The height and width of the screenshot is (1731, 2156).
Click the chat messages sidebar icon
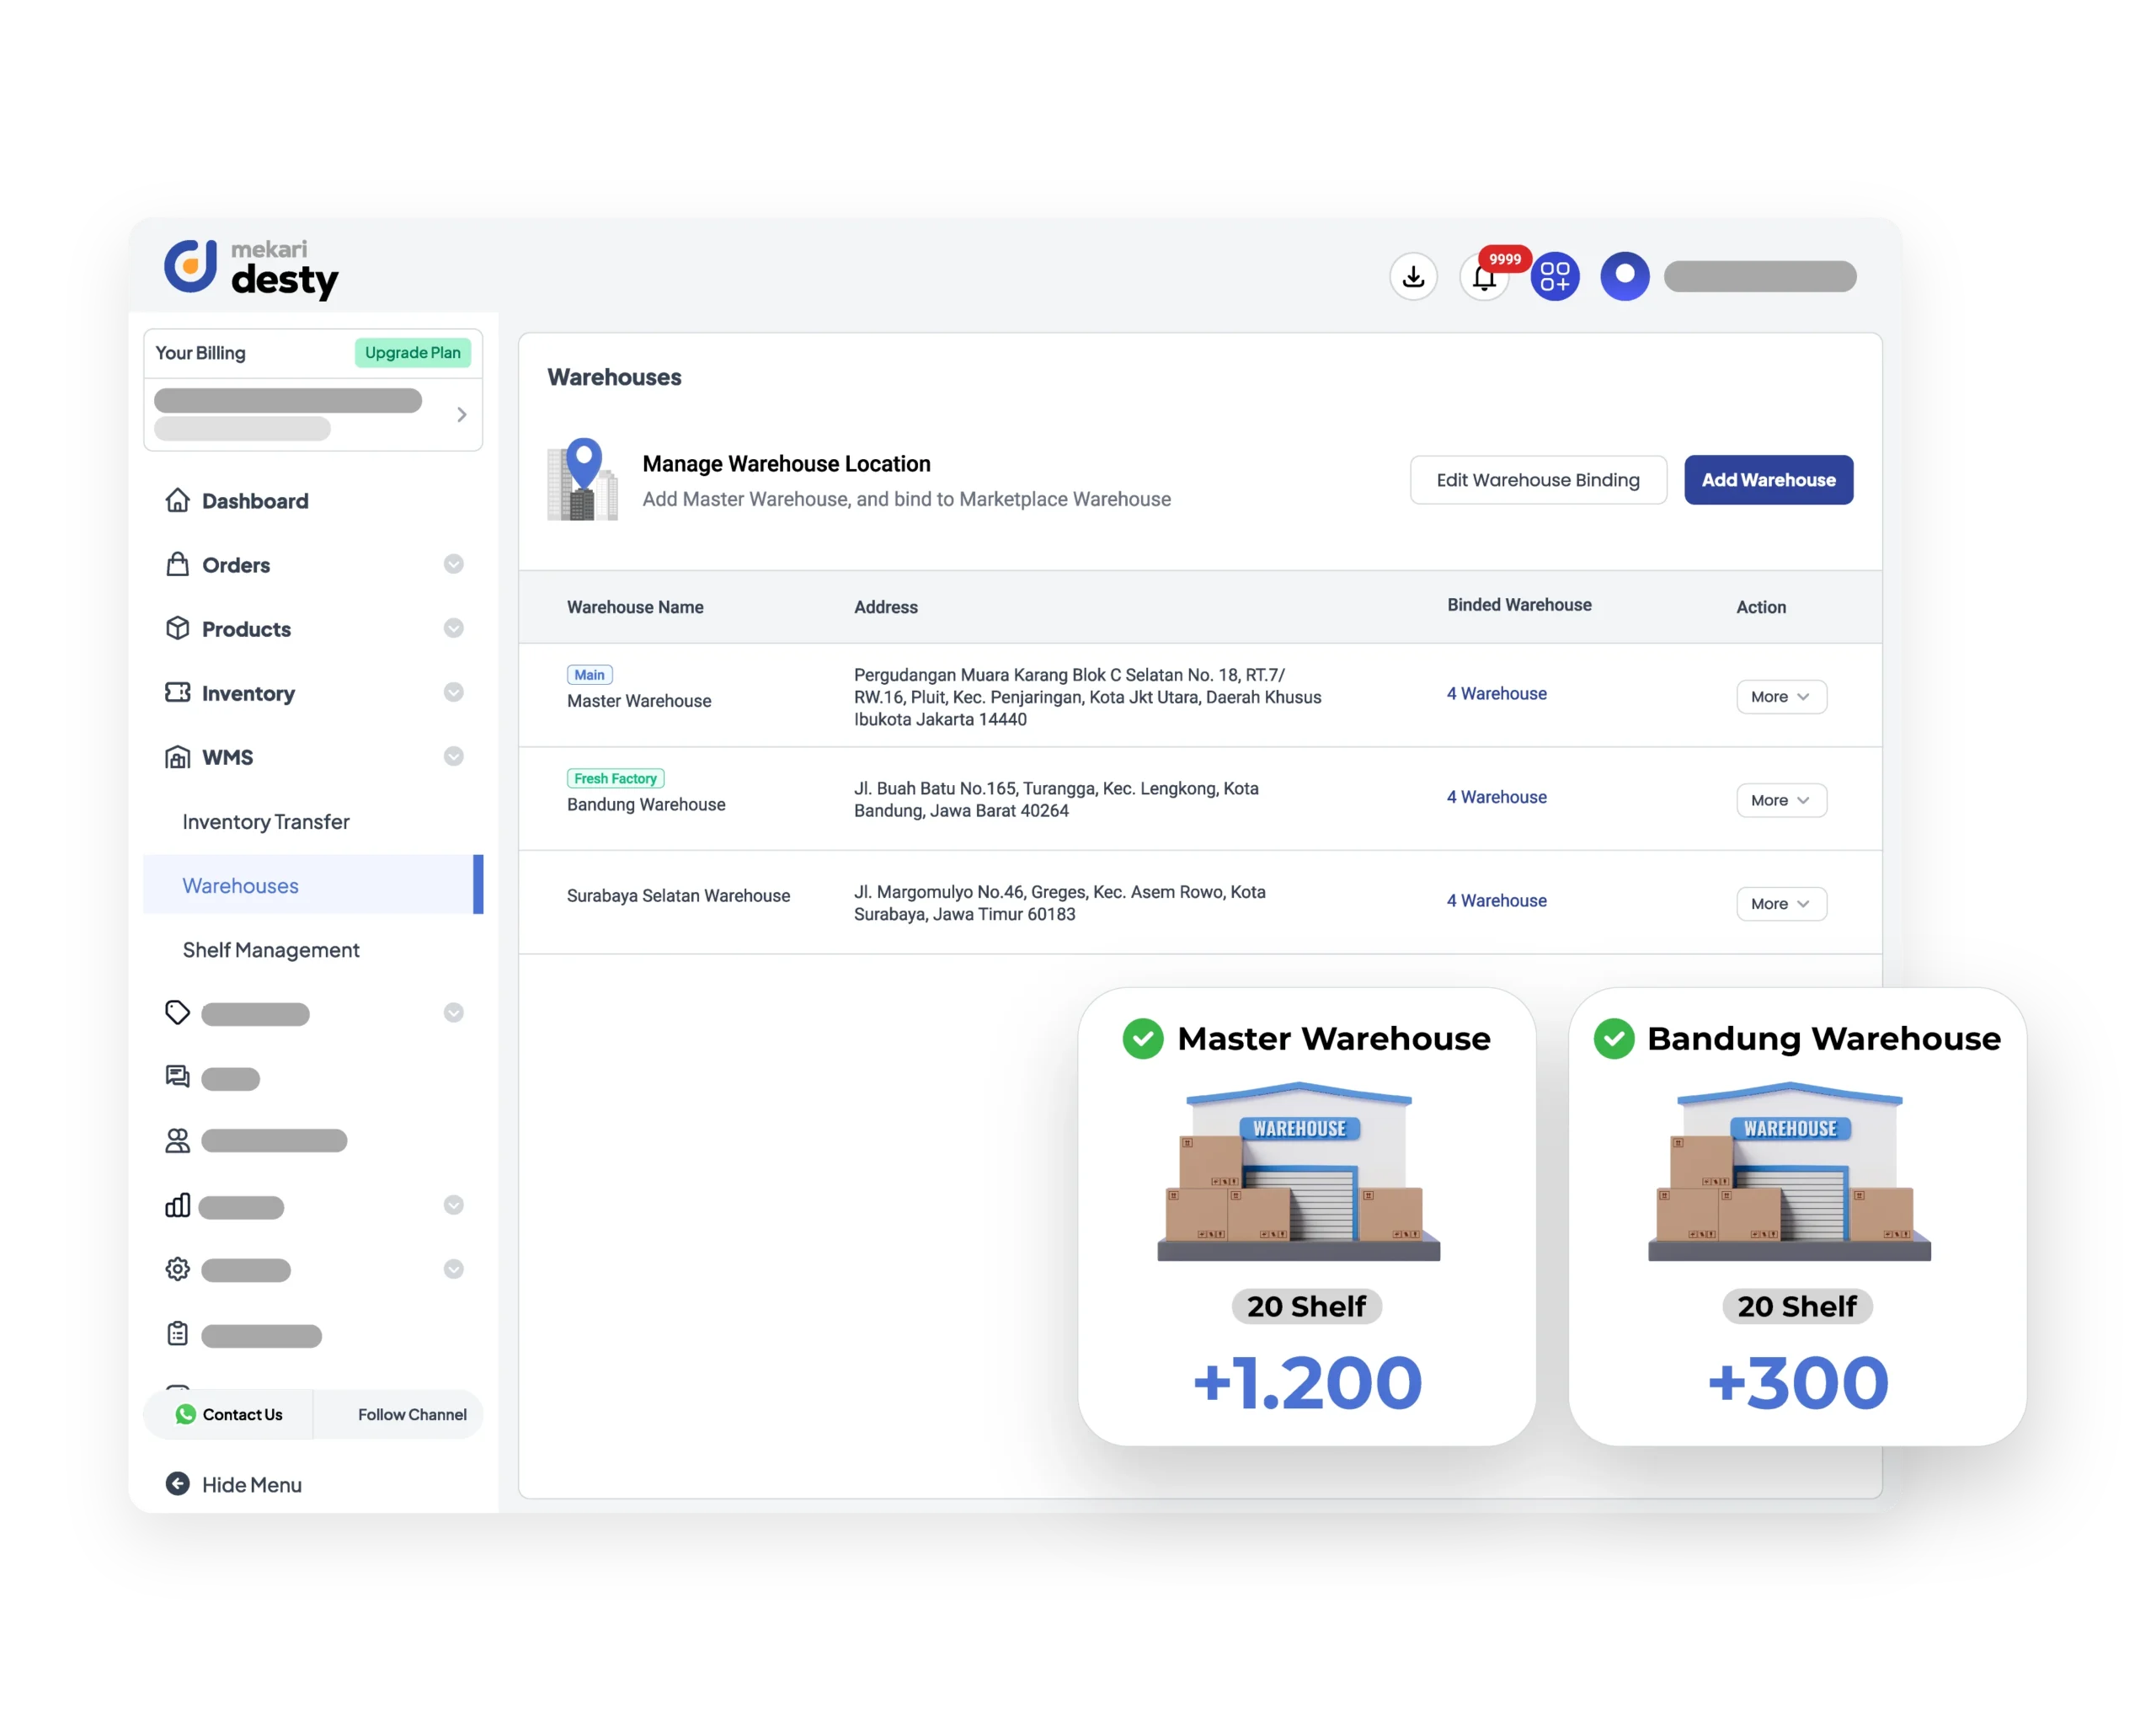178,1077
